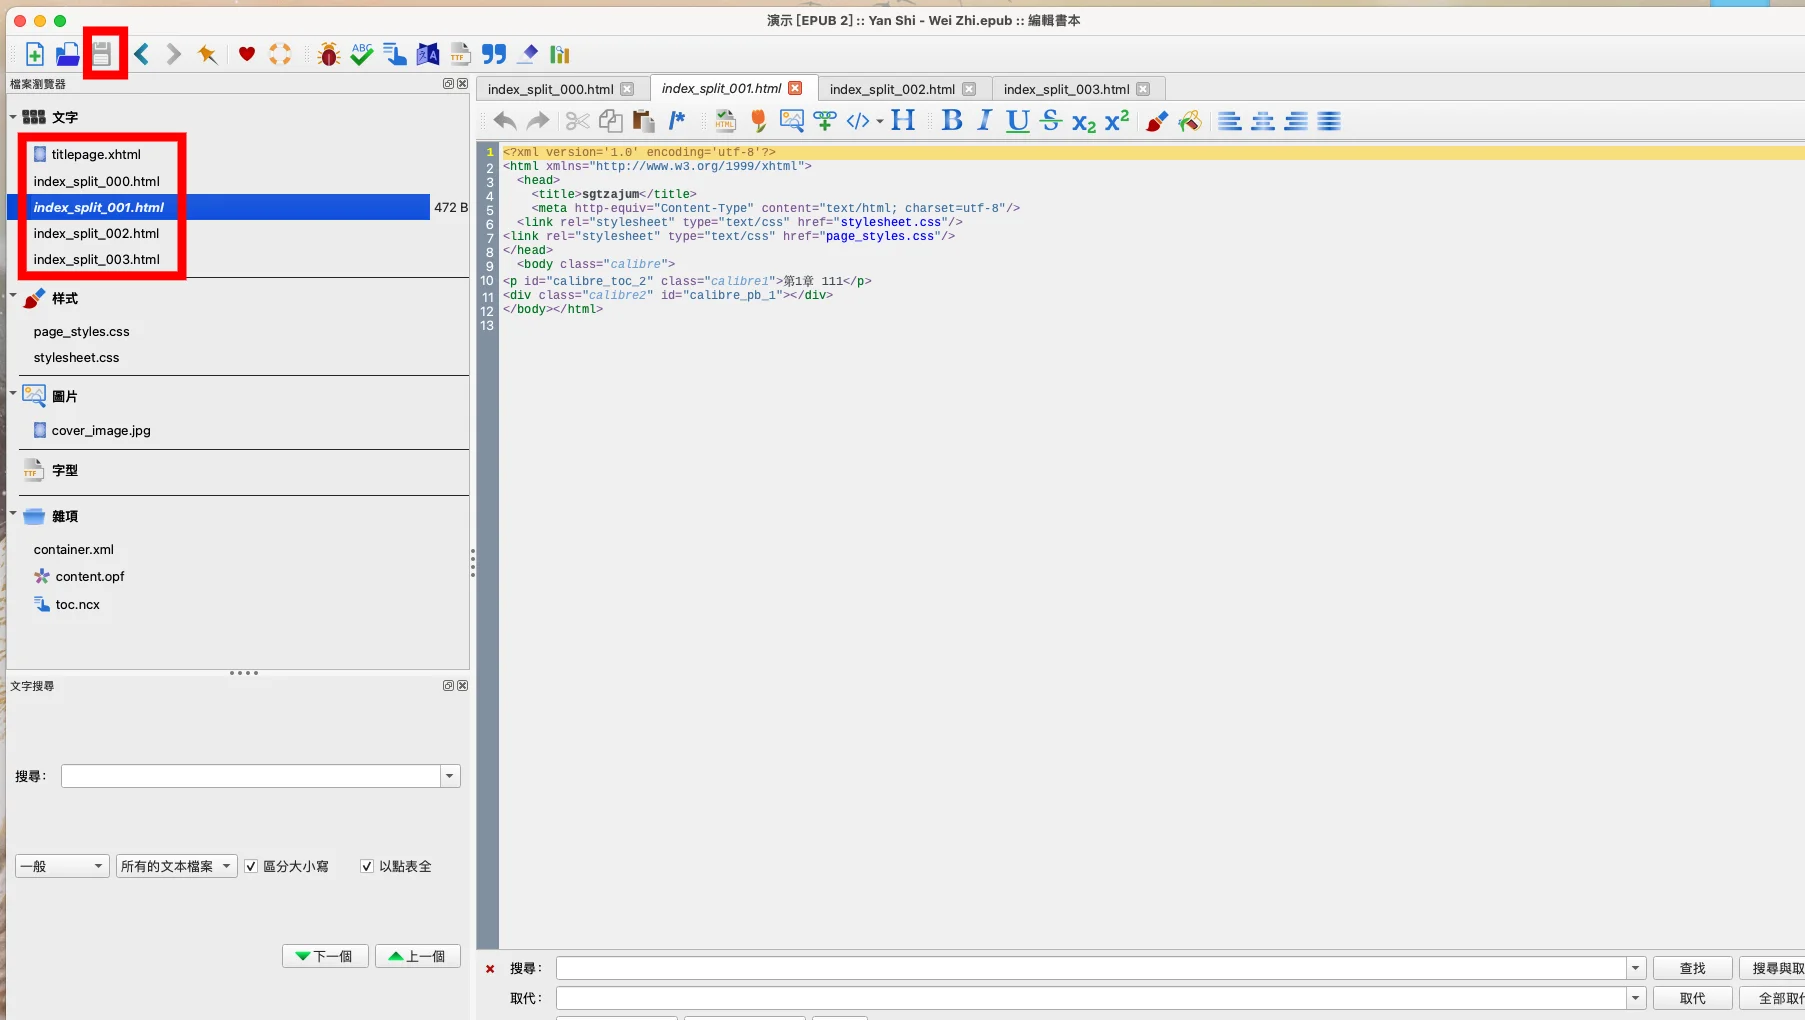Close the index_split_001.html tab
This screenshot has width=1805, height=1020.
[x=795, y=88]
